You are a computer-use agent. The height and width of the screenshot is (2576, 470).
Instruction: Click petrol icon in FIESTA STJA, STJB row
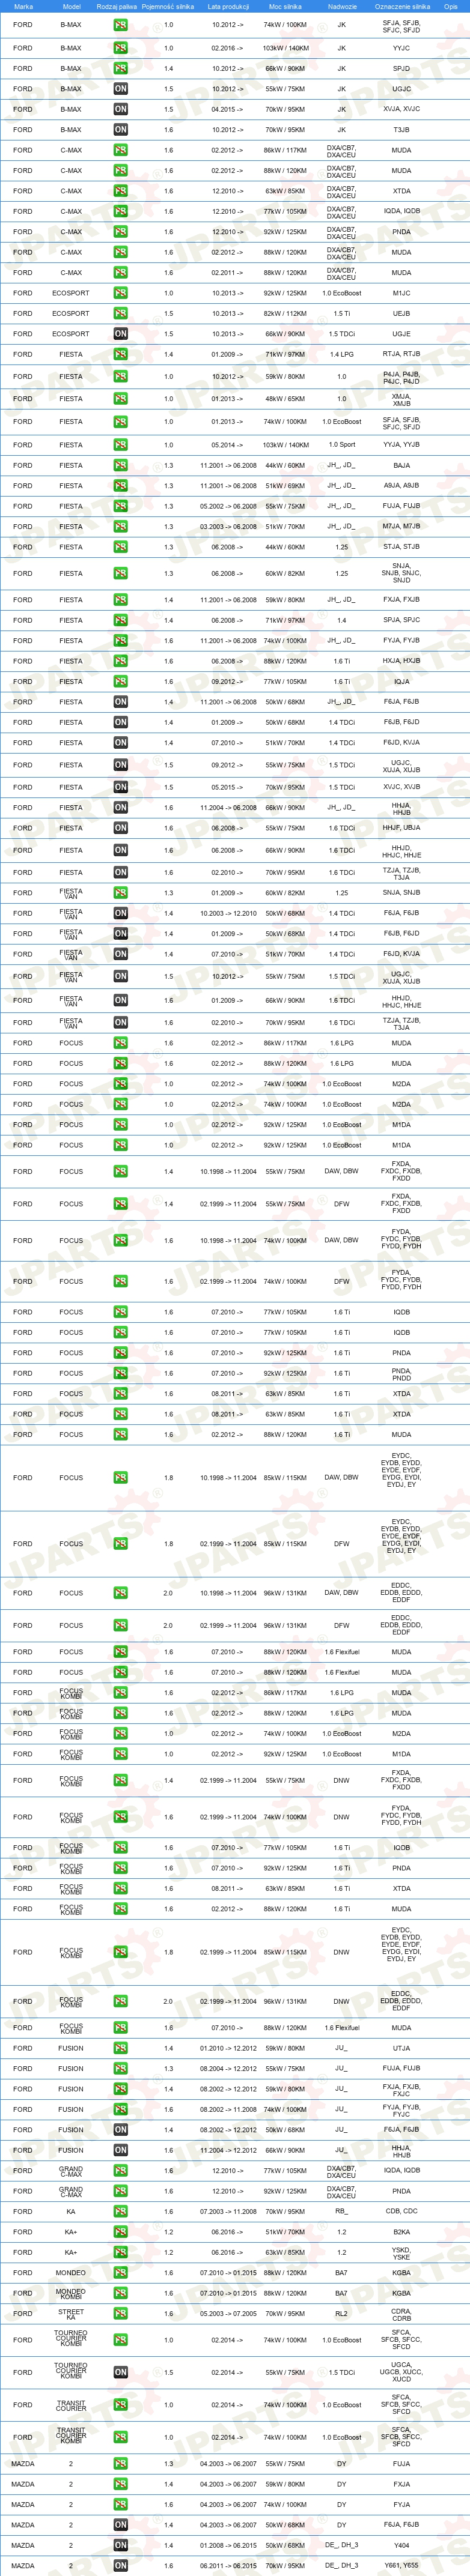coord(120,547)
